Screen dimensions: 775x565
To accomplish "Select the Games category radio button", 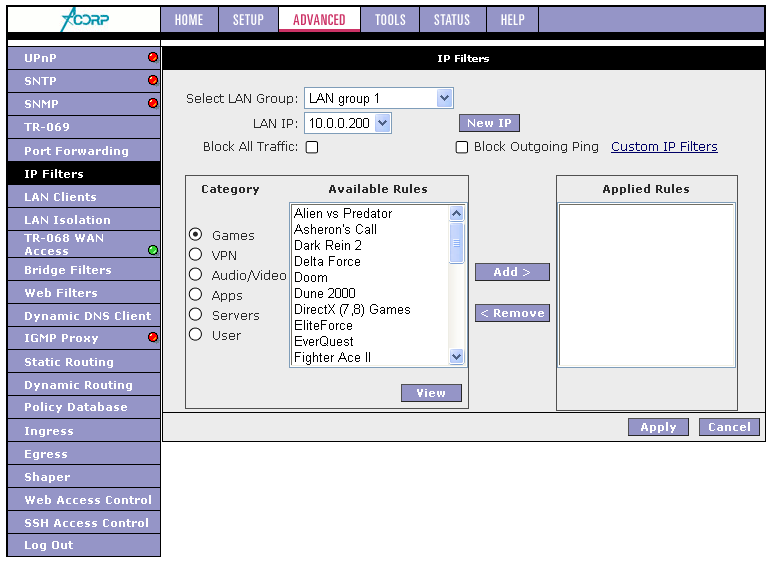I will tap(196, 234).
